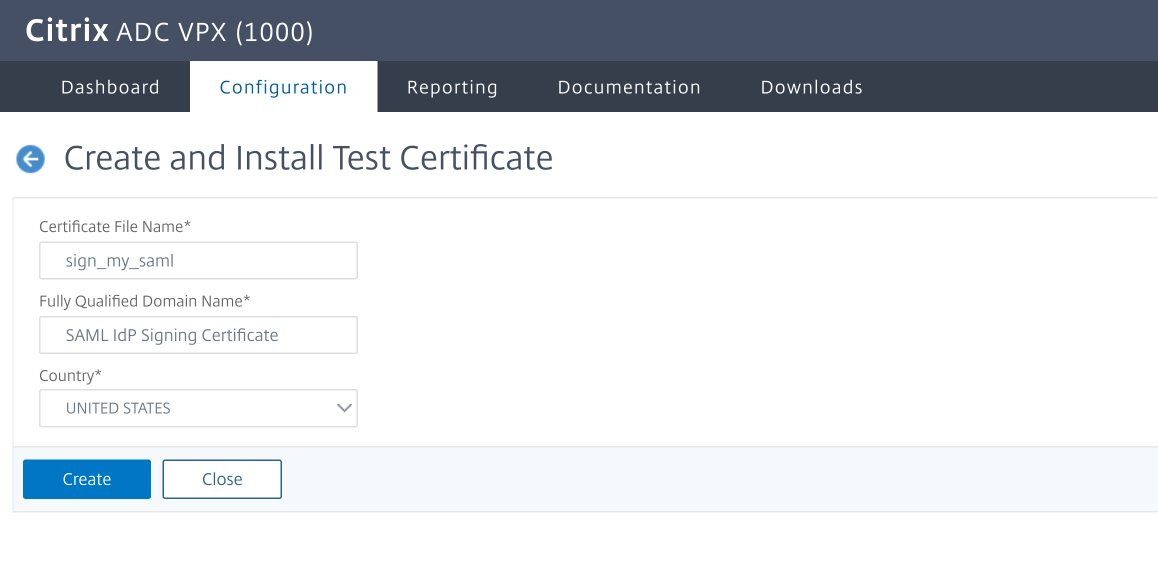Screen dimensions: 1158x567
Task: Open the Dashboard tab
Action: pyautogui.click(x=110, y=87)
